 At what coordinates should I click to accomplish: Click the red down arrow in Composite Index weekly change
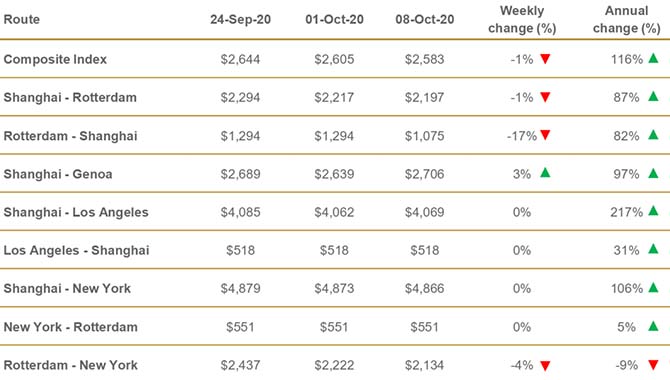545,59
